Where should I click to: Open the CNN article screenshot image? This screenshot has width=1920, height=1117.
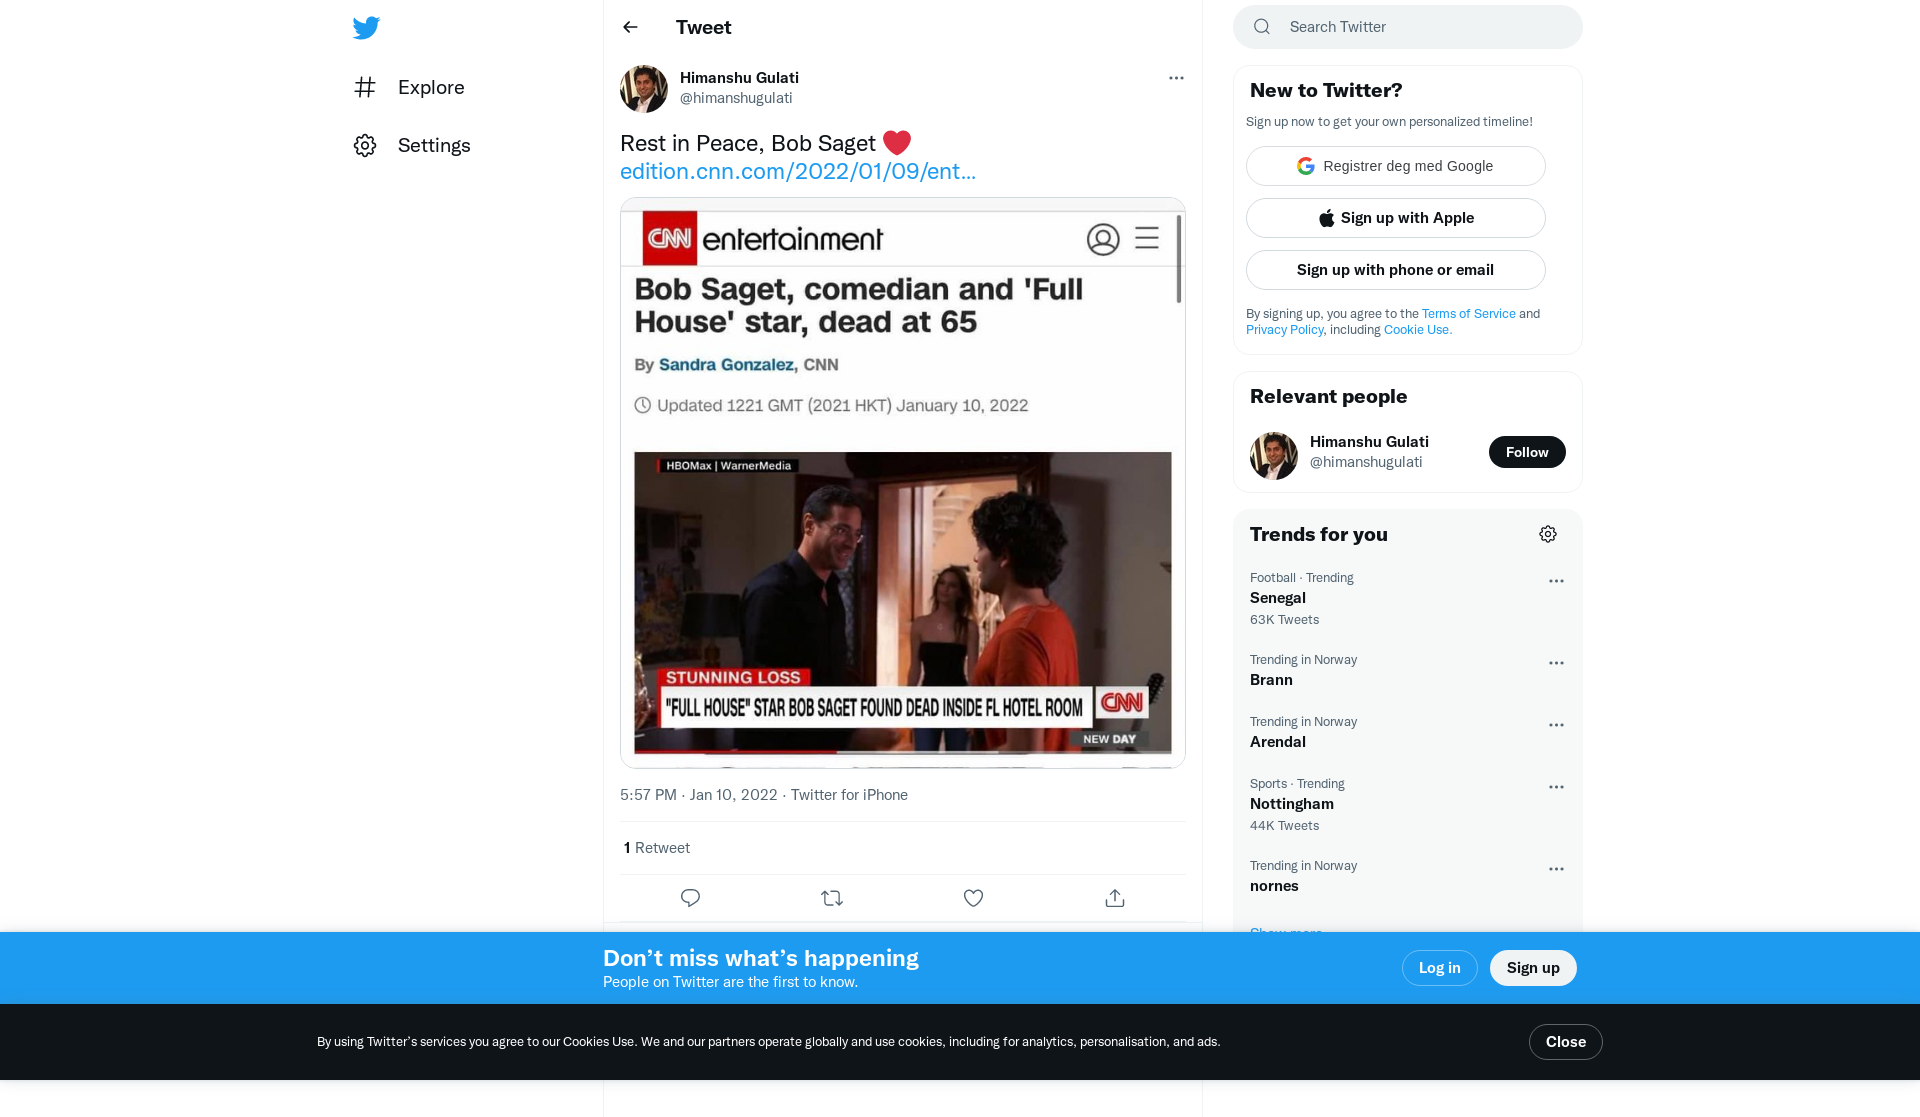tap(902, 482)
